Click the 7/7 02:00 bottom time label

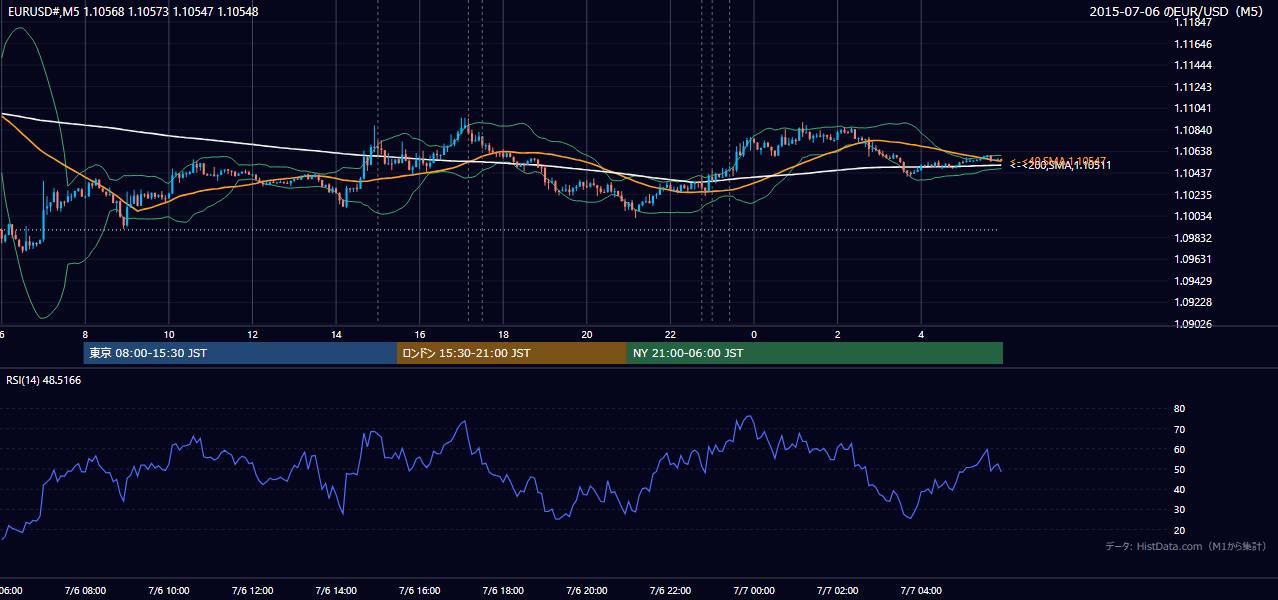pos(838,591)
